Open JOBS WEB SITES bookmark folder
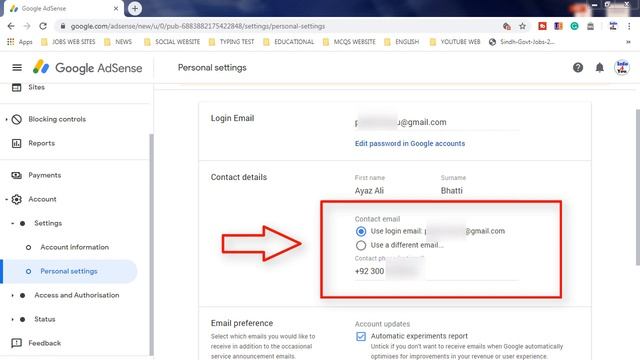 [68, 42]
